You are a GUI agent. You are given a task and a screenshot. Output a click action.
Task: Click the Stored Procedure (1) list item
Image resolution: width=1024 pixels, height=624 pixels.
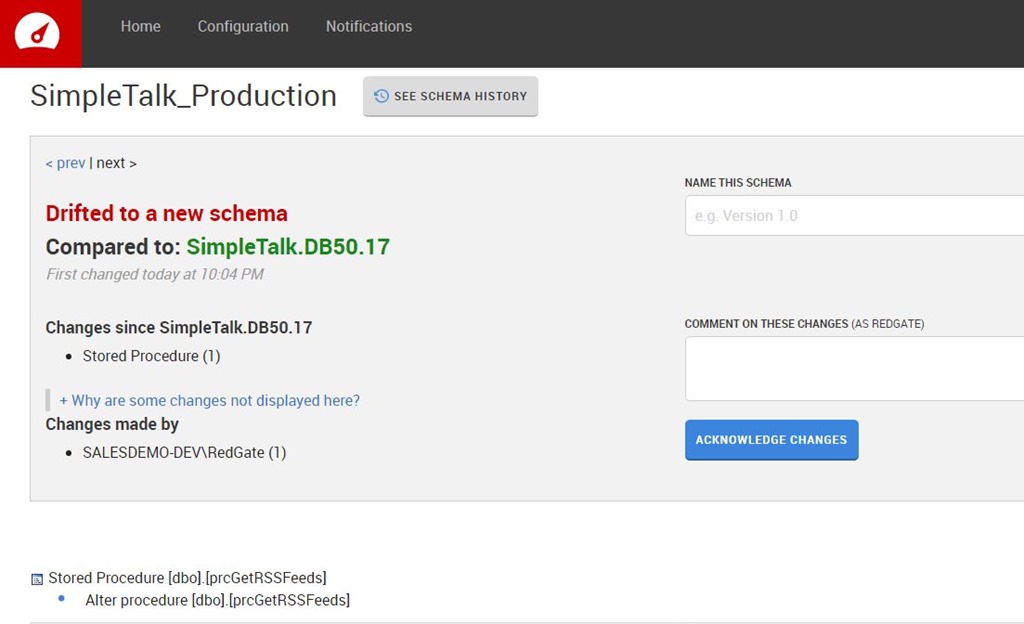[151, 356]
